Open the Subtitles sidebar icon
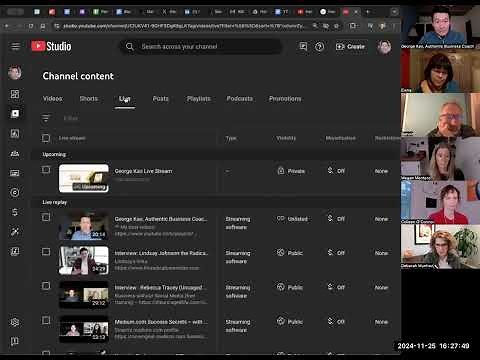This screenshot has width=480, height=360. pos(15,173)
